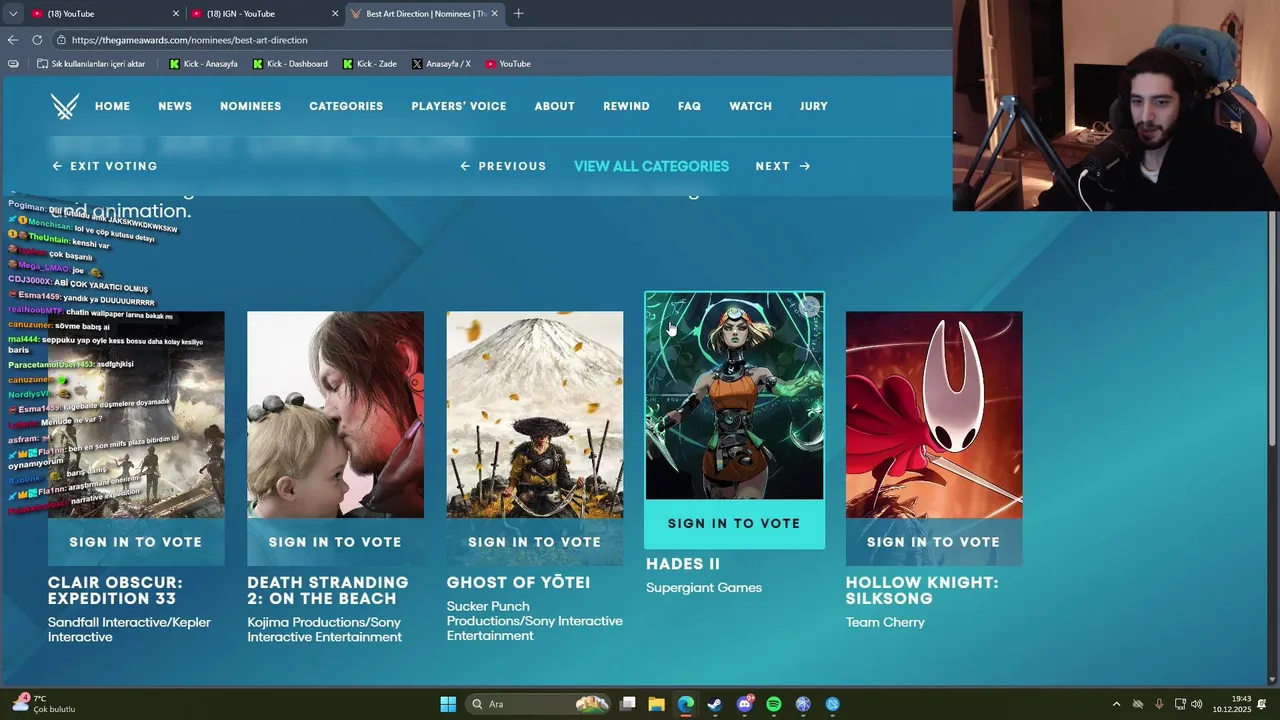This screenshot has width=1280, height=720.
Task: Close the Best Art Direction tab
Action: tap(494, 14)
